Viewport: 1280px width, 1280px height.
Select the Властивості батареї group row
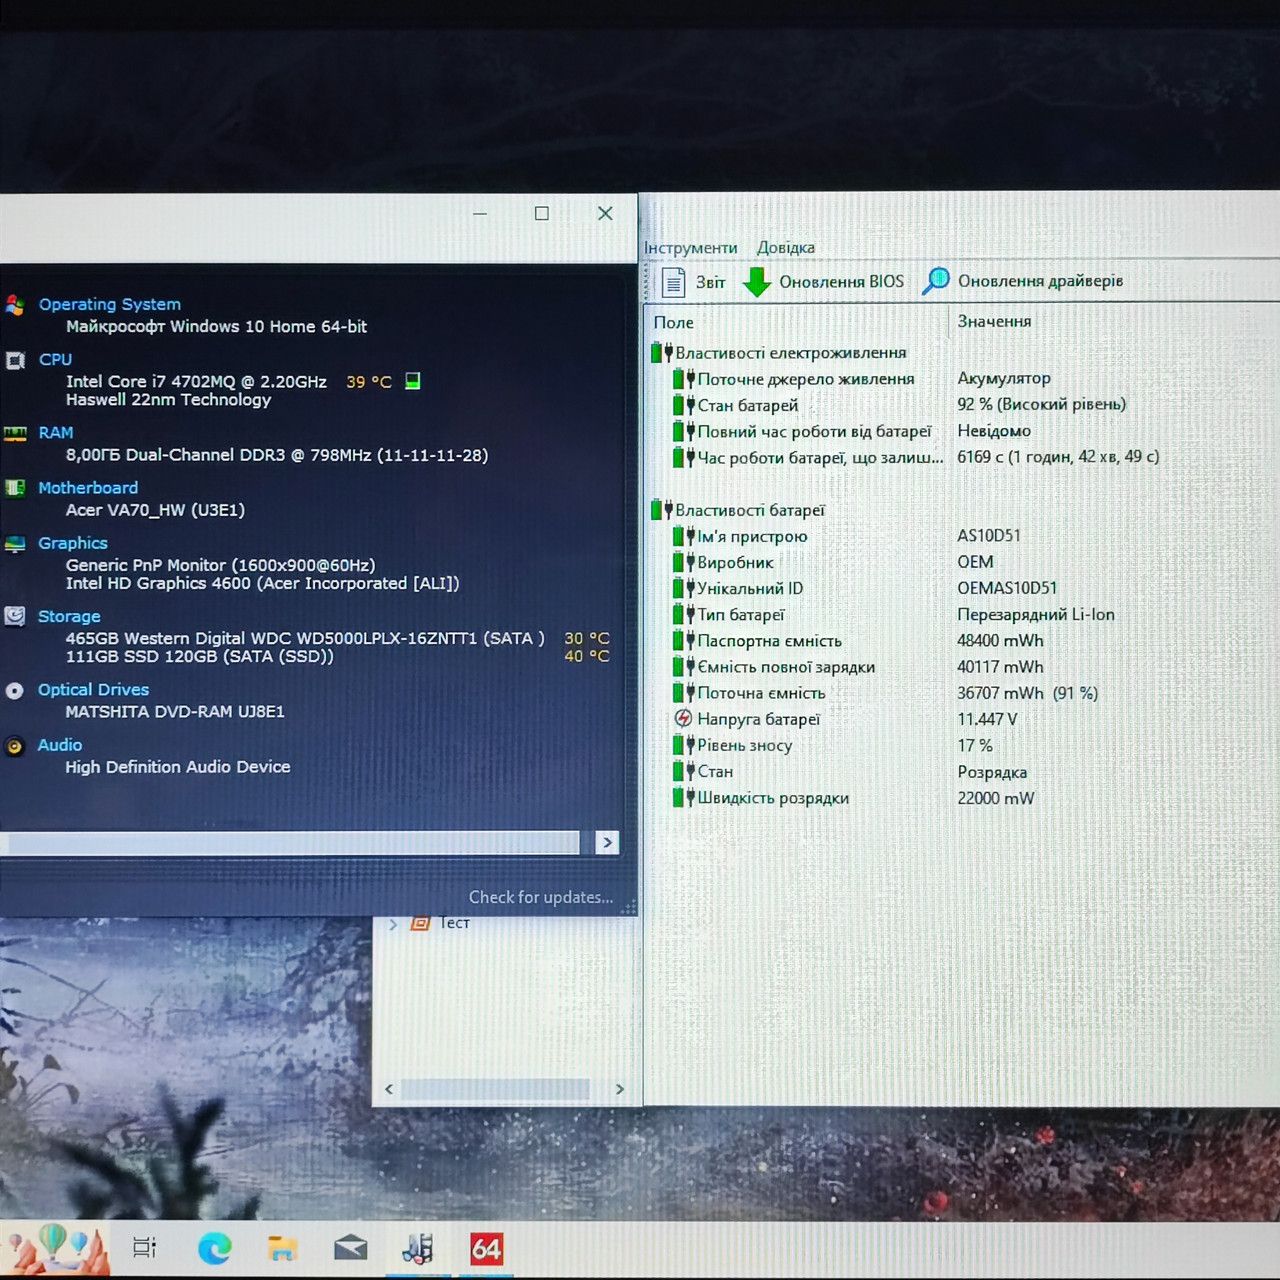(739, 510)
